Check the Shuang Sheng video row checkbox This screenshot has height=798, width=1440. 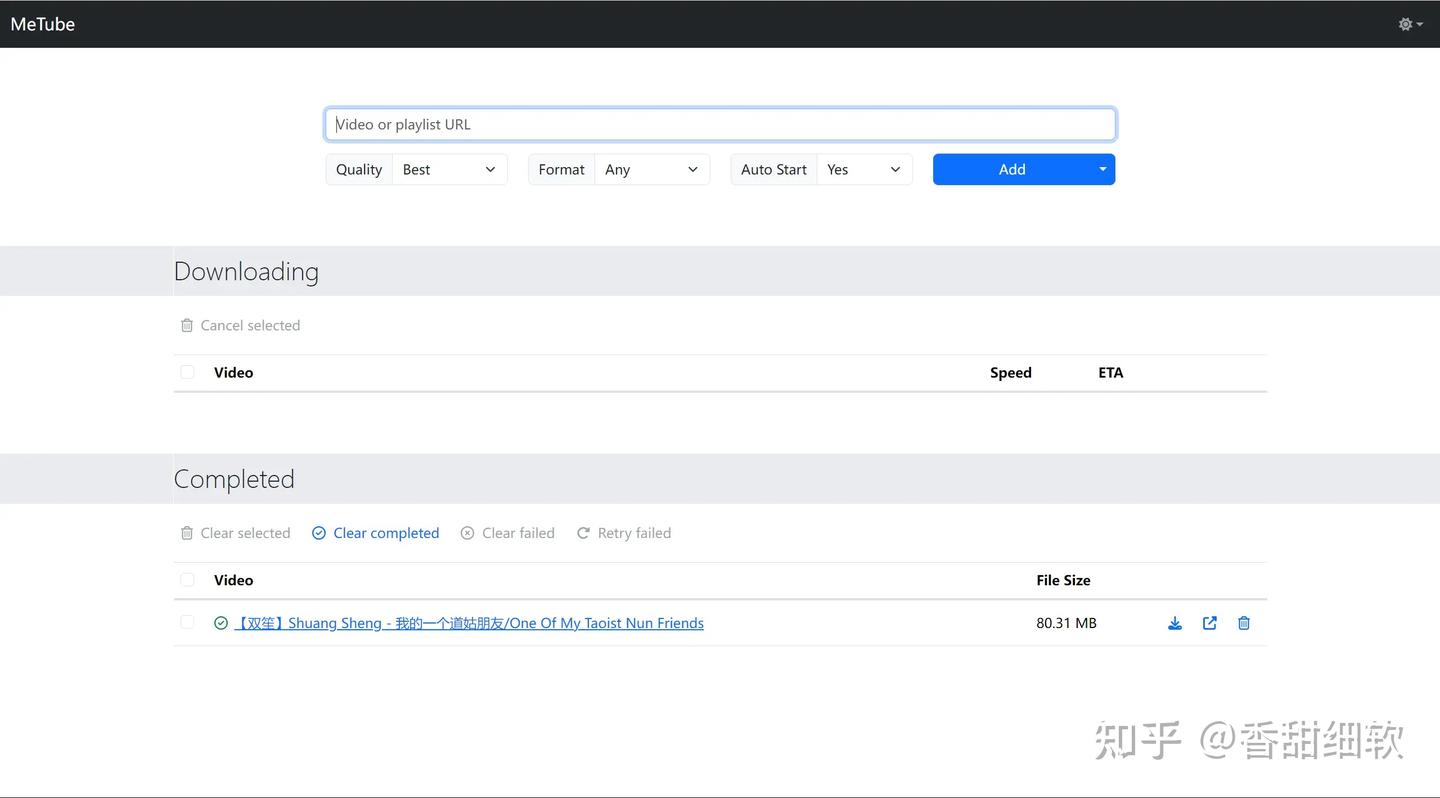pyautogui.click(x=187, y=623)
